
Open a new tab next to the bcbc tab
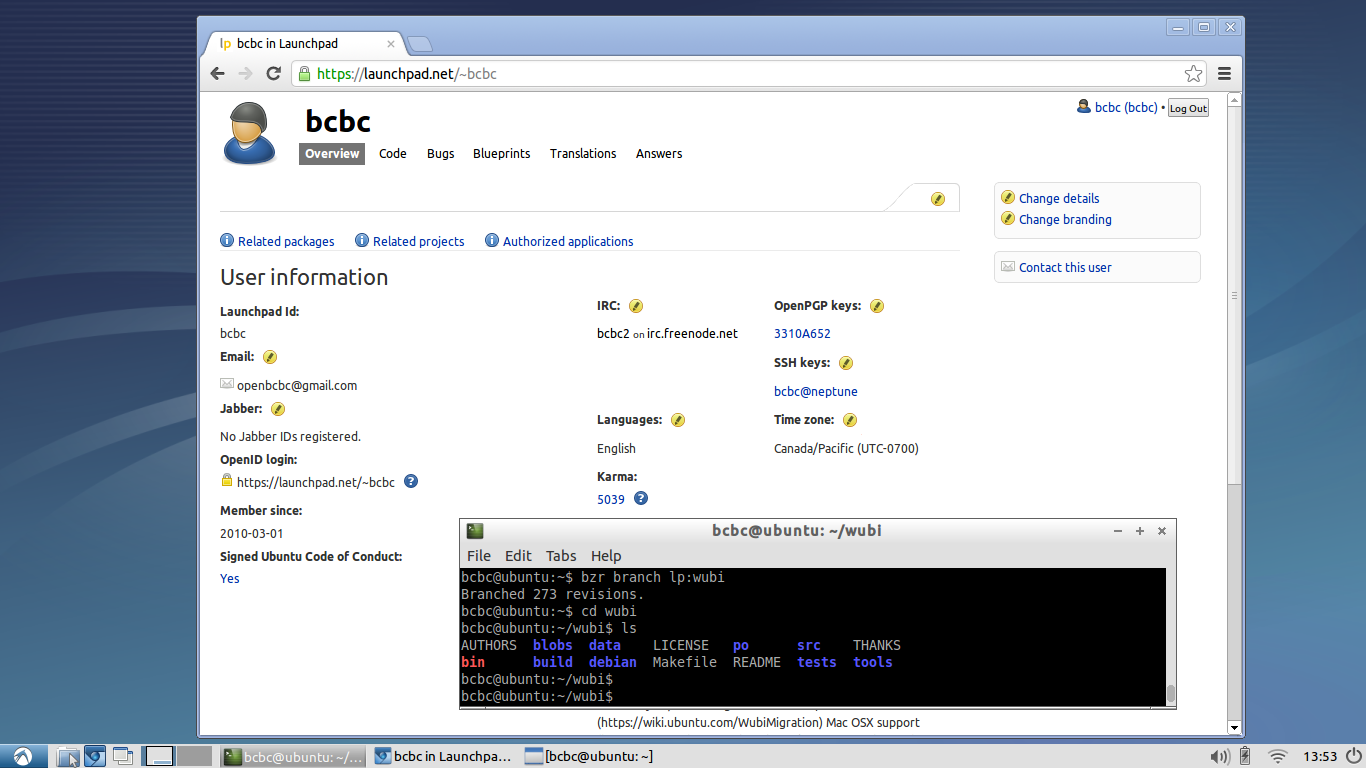click(420, 43)
